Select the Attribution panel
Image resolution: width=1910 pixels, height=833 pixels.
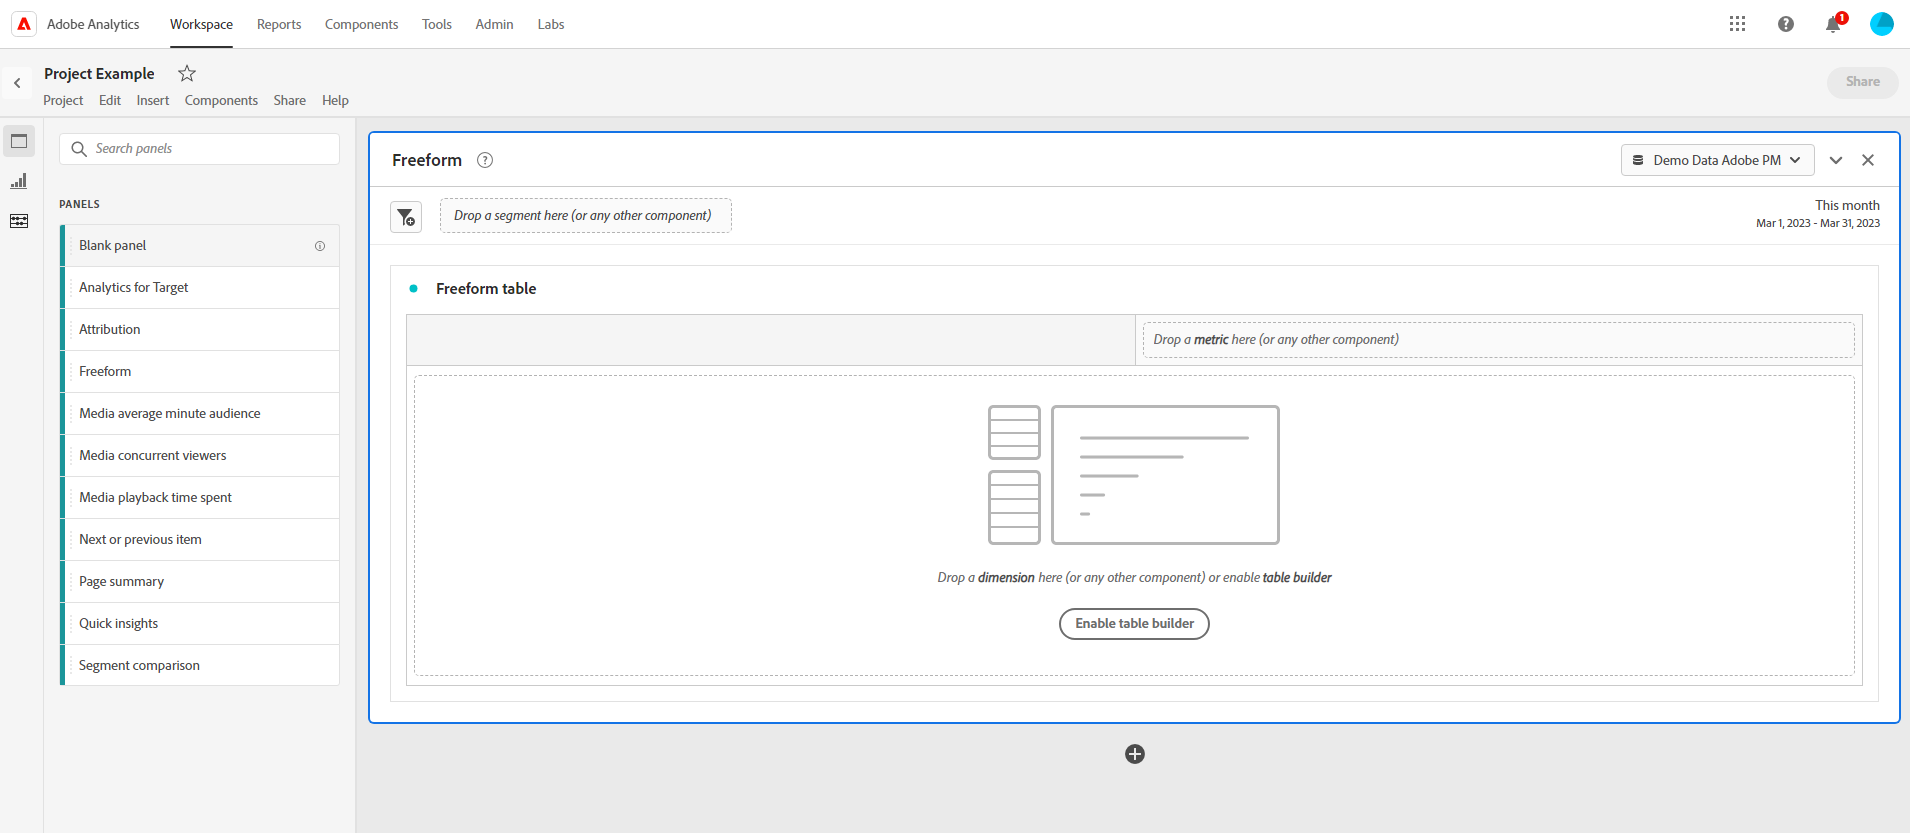coord(200,330)
